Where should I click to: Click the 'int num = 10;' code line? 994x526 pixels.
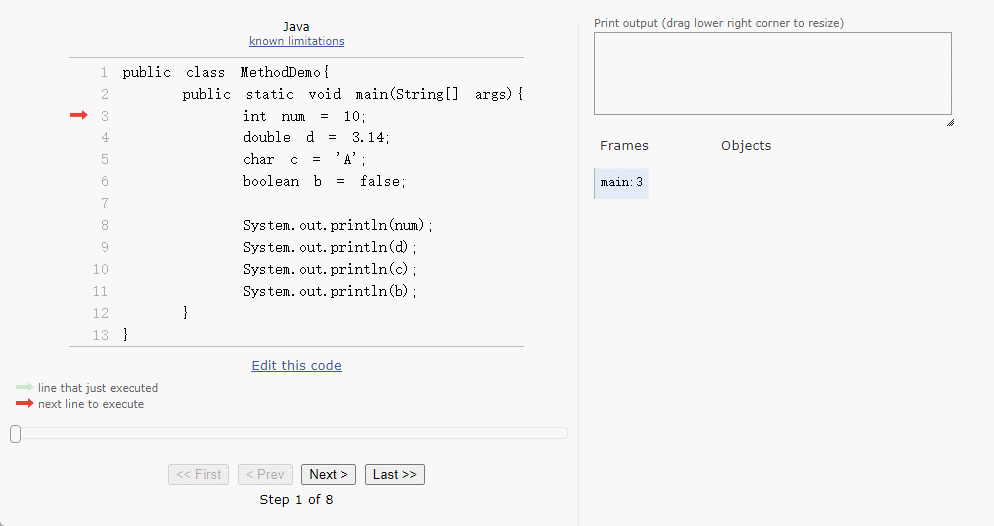(305, 116)
